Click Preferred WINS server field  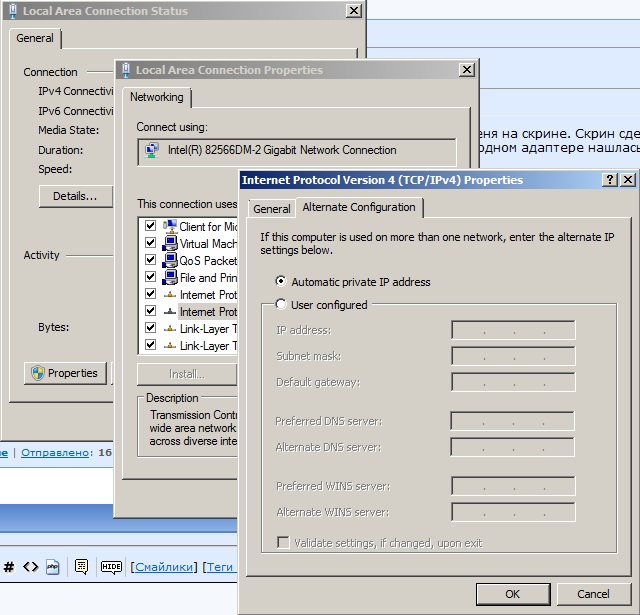[x=513, y=486]
